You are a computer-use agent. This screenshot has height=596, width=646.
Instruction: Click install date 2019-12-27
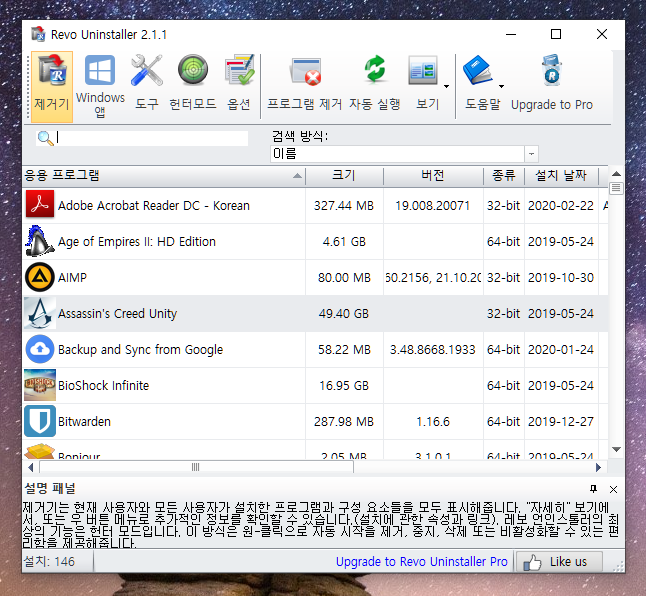[x=561, y=421]
